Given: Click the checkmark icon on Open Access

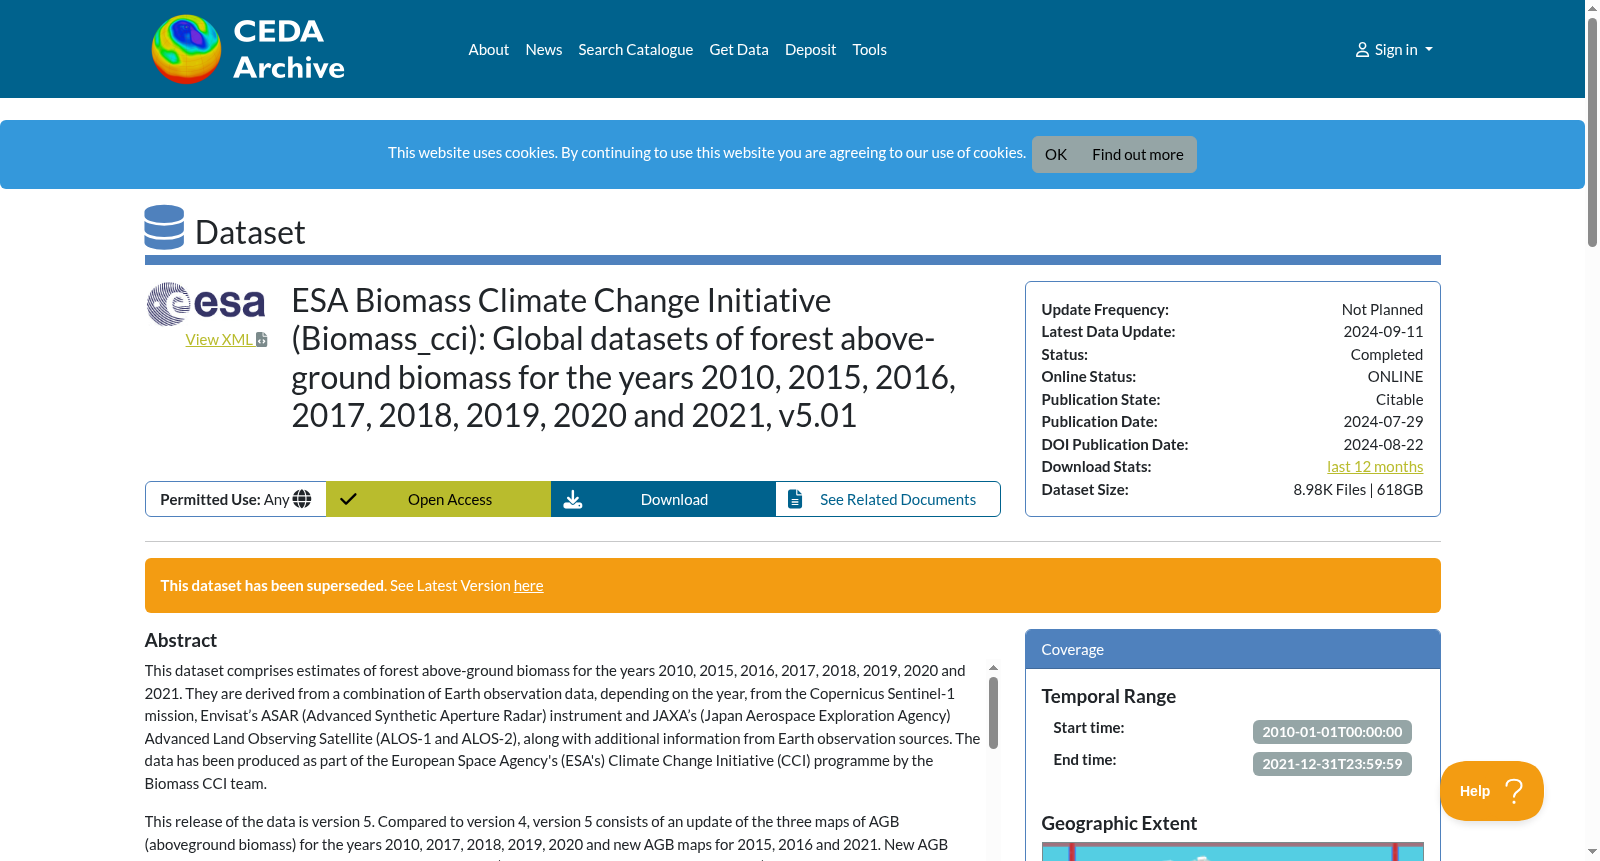Looking at the screenshot, I should tap(348, 499).
